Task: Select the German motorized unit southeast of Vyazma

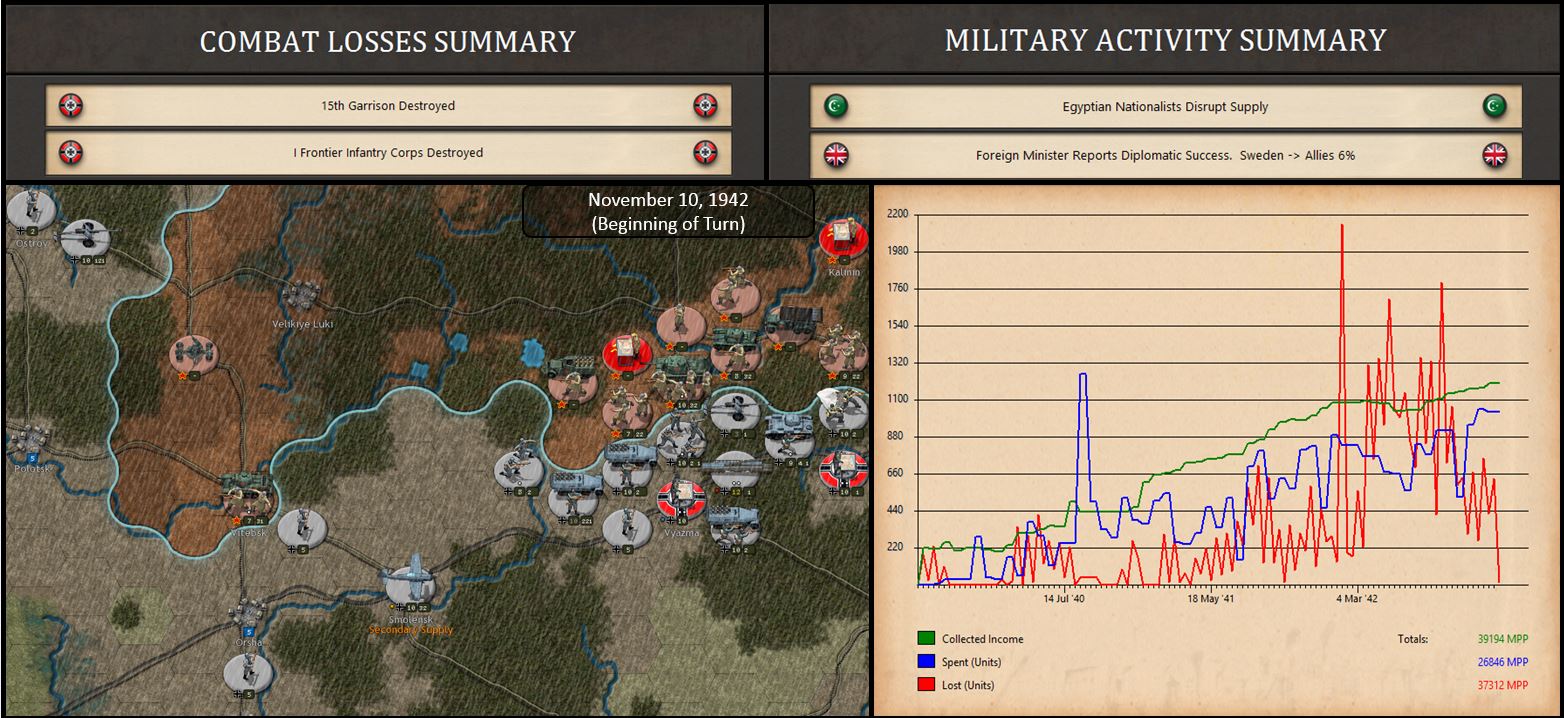Action: (x=735, y=529)
